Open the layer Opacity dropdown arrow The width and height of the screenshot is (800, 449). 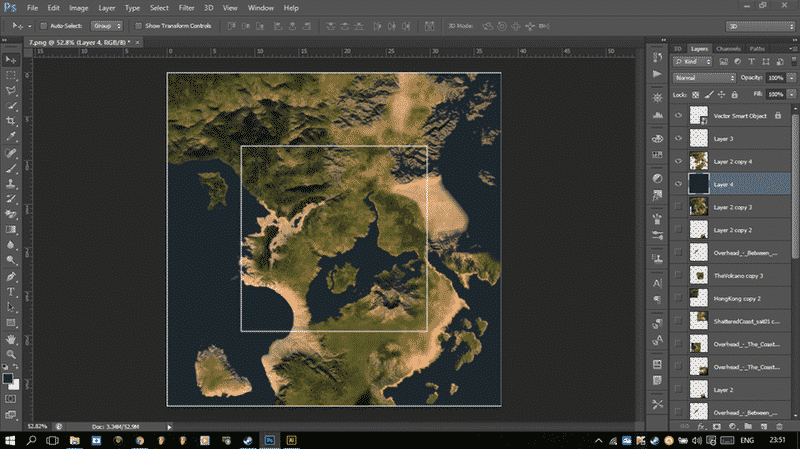click(789, 77)
